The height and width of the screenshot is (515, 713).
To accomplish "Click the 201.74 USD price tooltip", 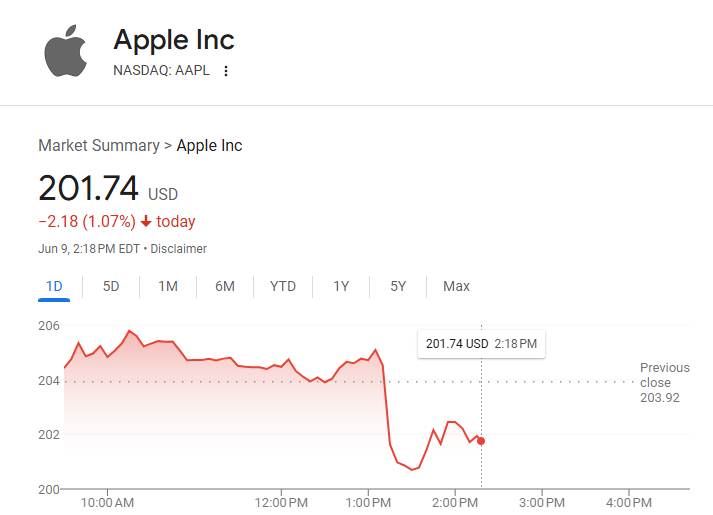I will pyautogui.click(x=481, y=344).
